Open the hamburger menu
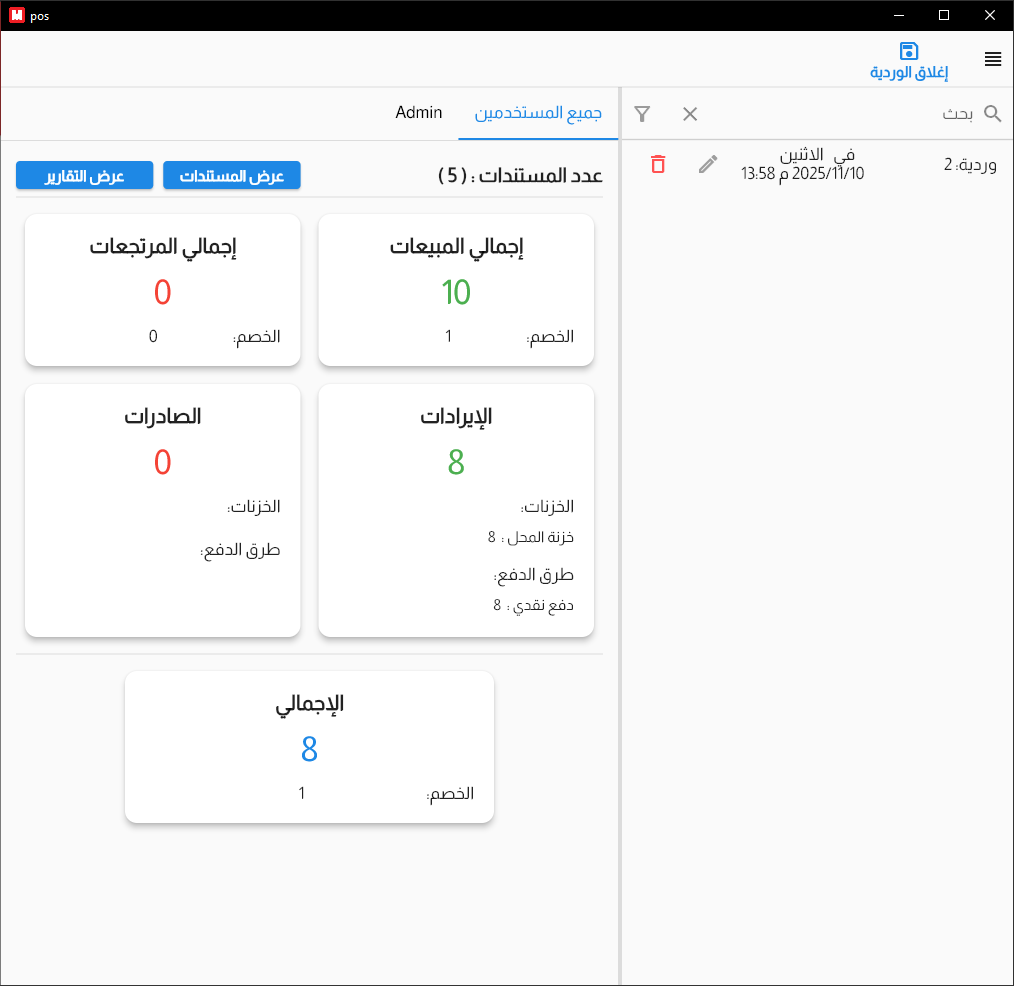 (993, 59)
